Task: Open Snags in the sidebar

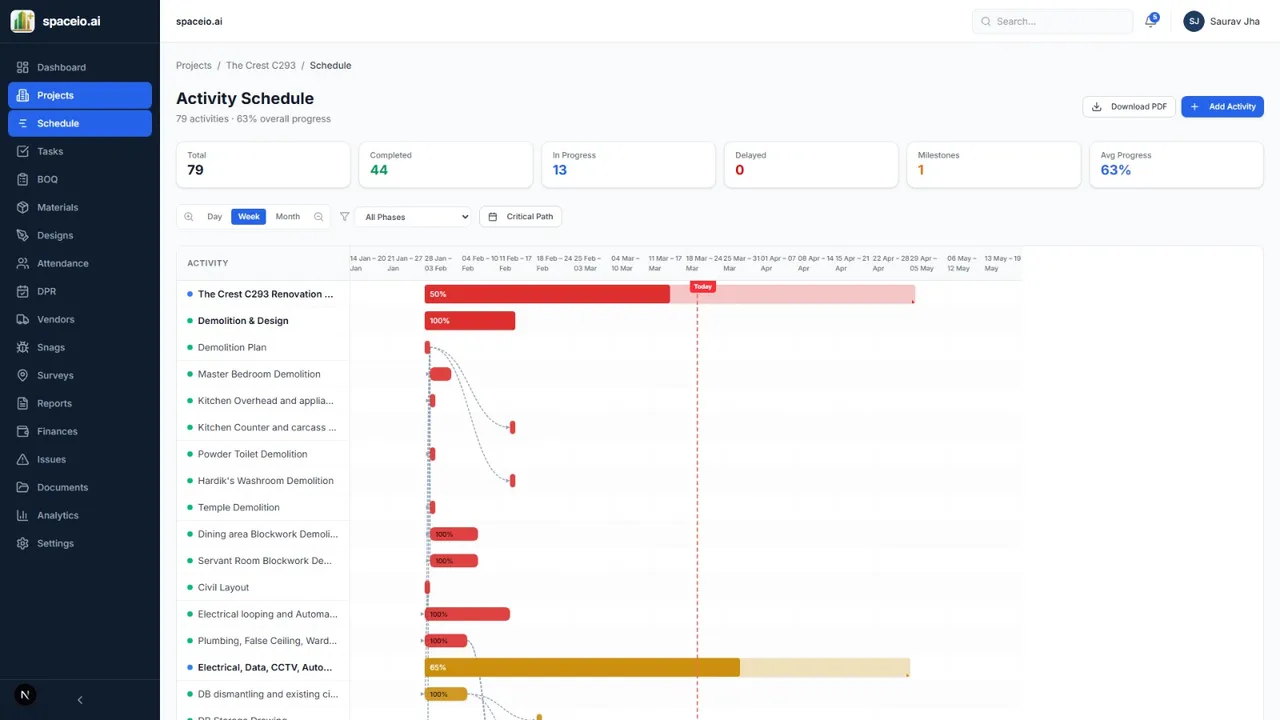Action: click(80, 347)
